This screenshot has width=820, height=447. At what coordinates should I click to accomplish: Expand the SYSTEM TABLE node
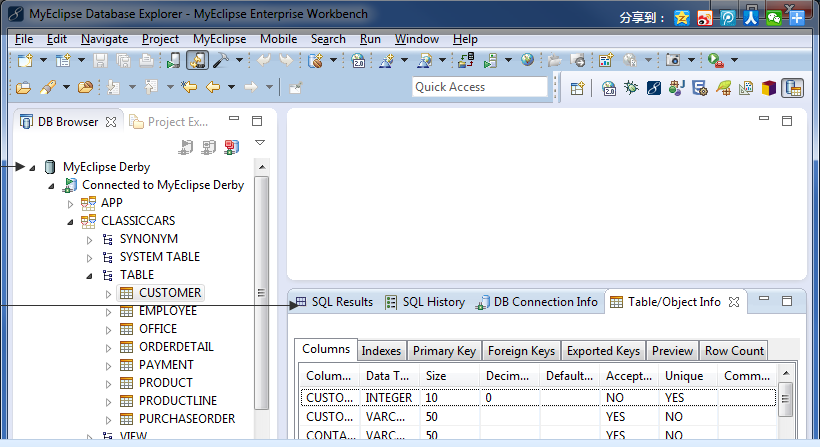click(89, 258)
